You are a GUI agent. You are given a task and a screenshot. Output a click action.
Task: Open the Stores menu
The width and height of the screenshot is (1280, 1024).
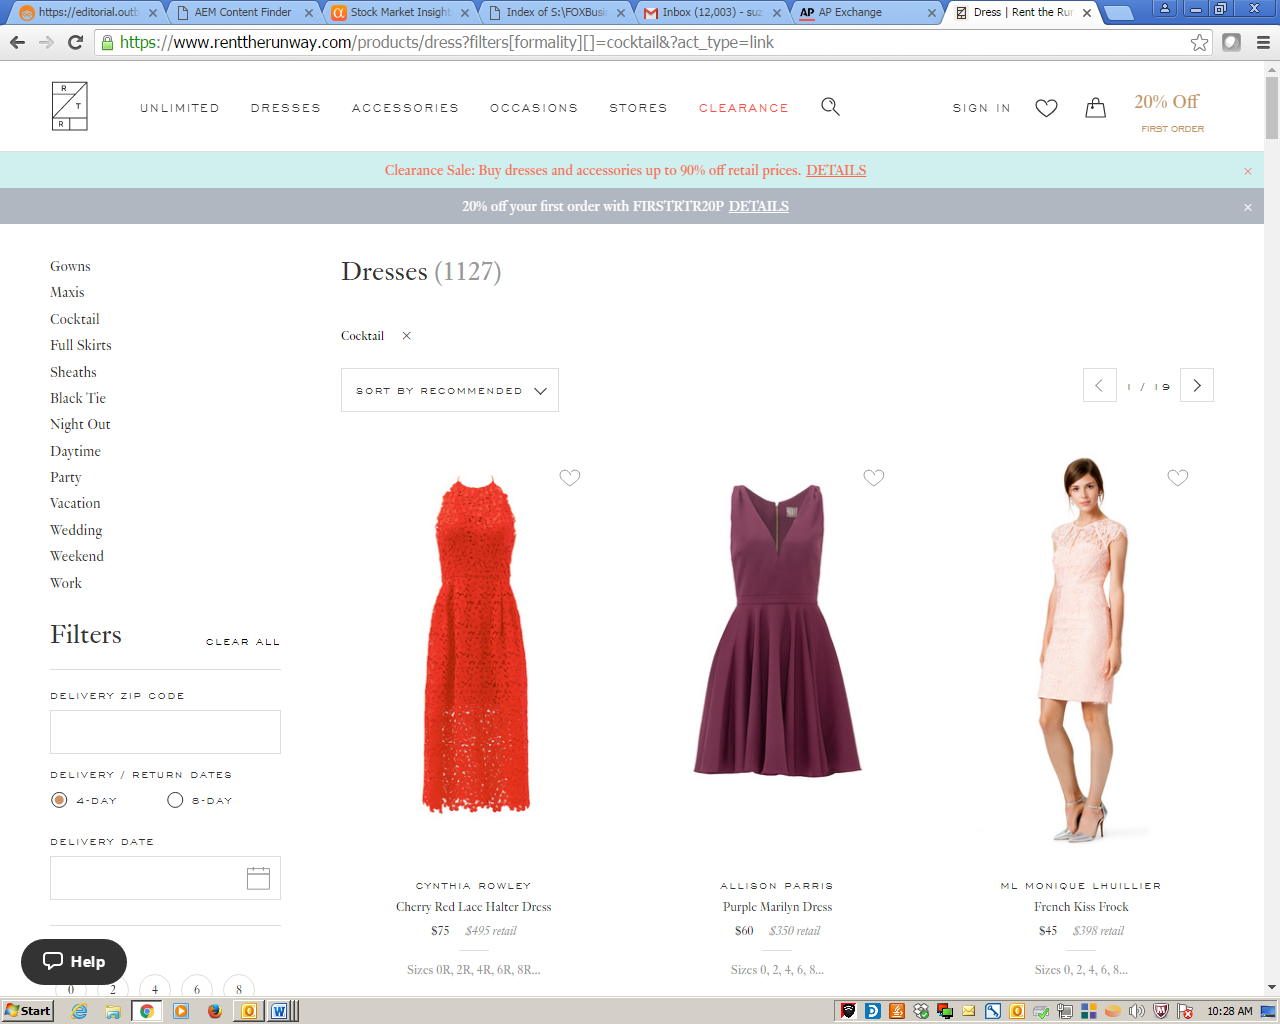[638, 108]
